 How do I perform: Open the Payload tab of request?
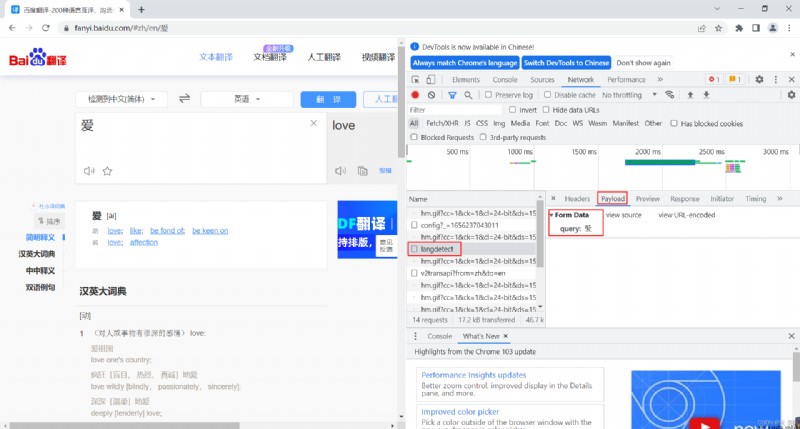613,198
